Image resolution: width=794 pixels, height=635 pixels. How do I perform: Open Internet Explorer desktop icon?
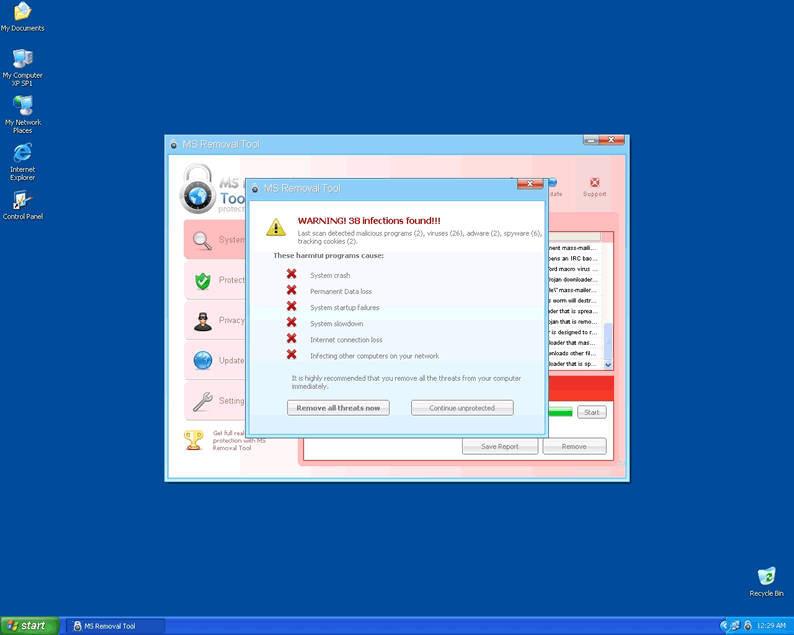pos(22,154)
